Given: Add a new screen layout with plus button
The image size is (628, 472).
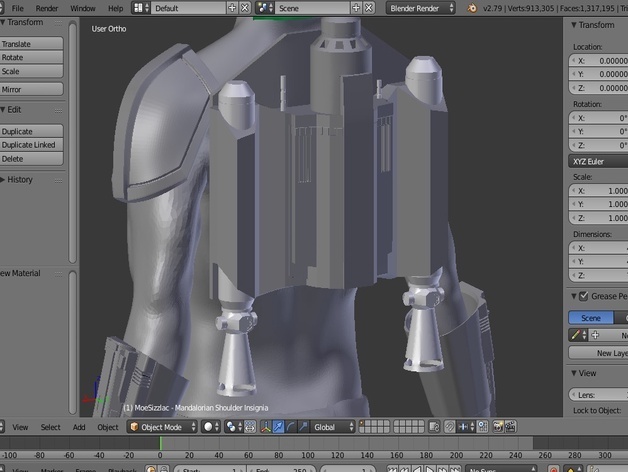Looking at the screenshot, I should (x=232, y=8).
